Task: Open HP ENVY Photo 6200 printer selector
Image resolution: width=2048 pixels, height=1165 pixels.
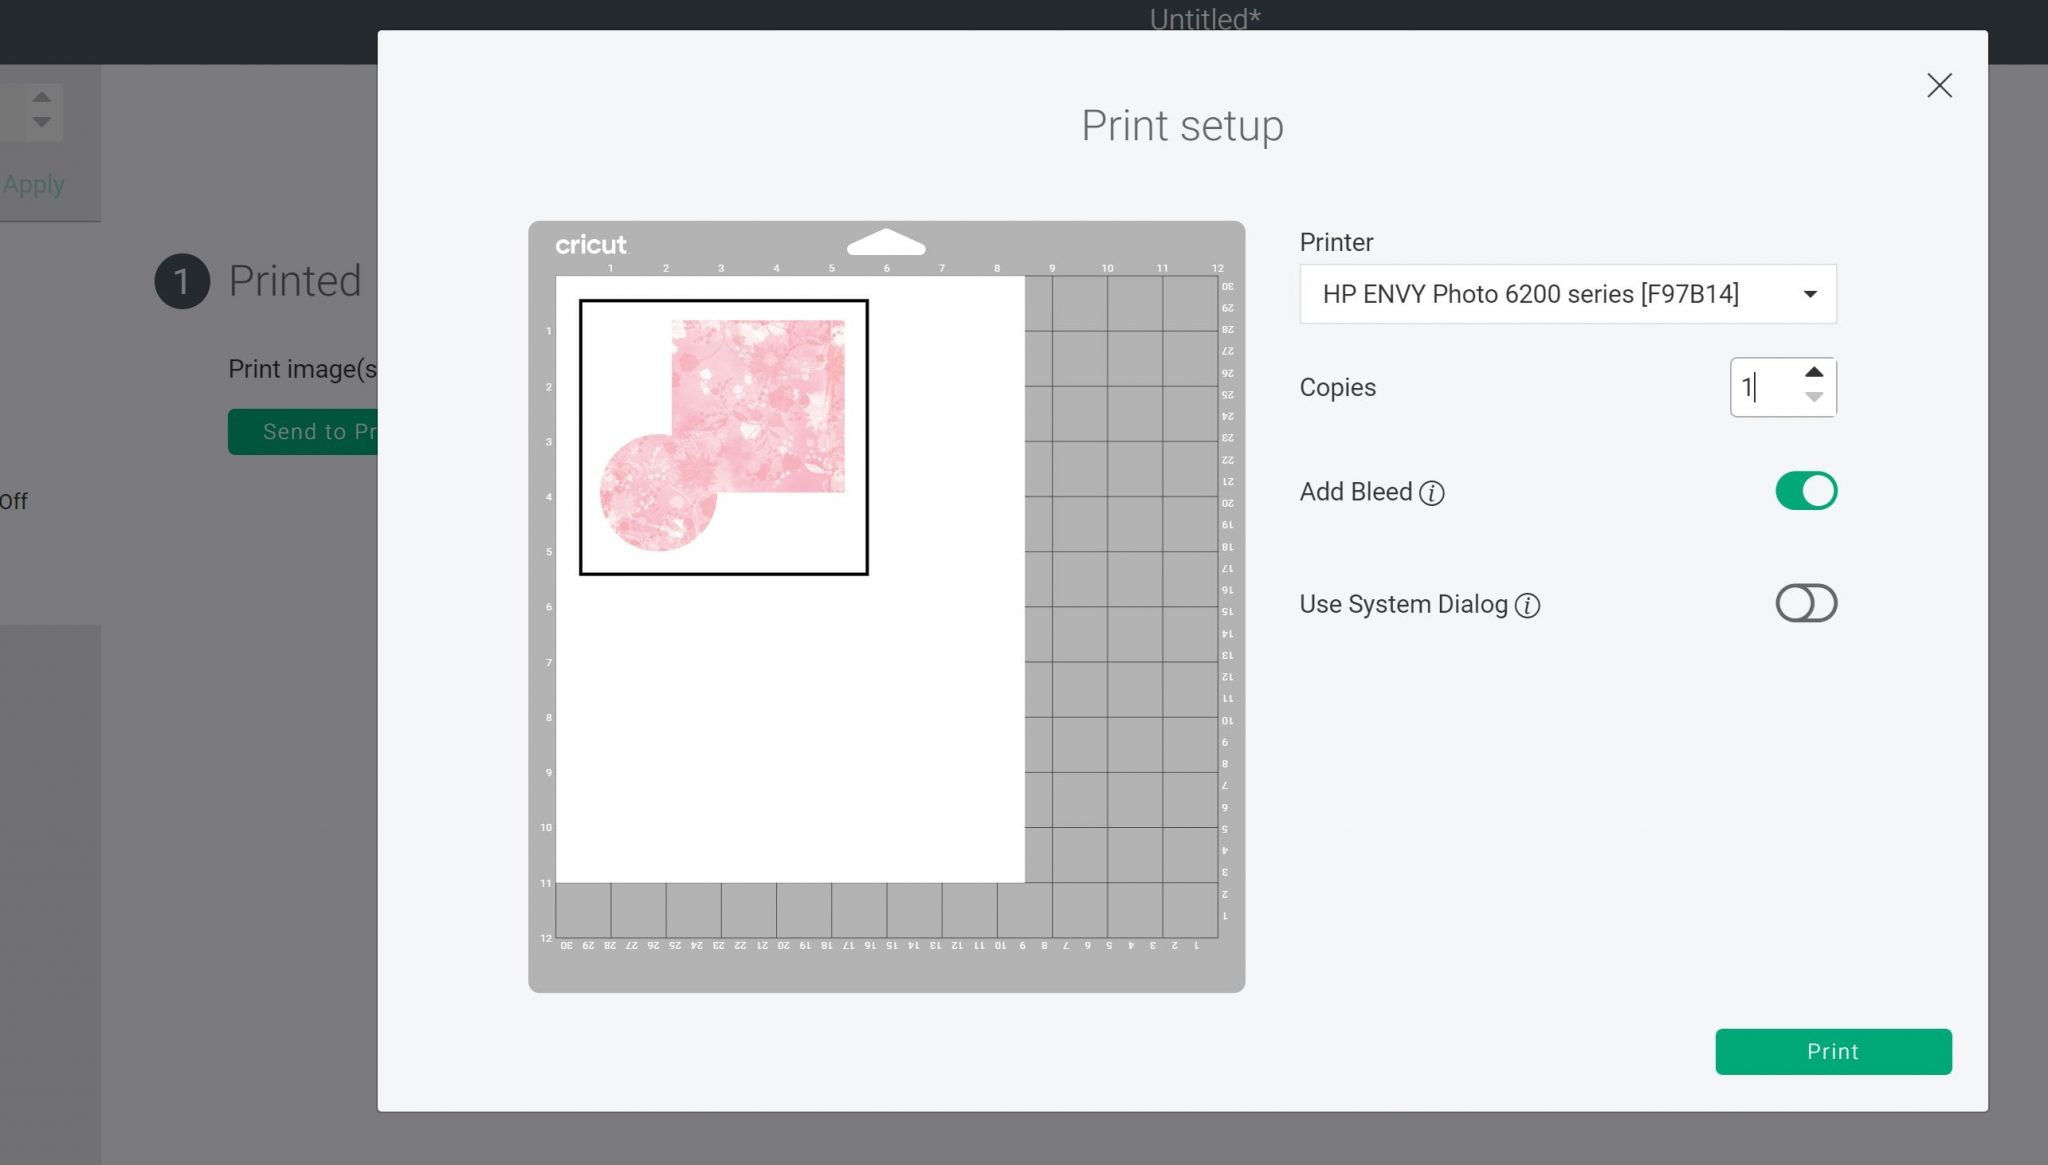Action: [1567, 294]
